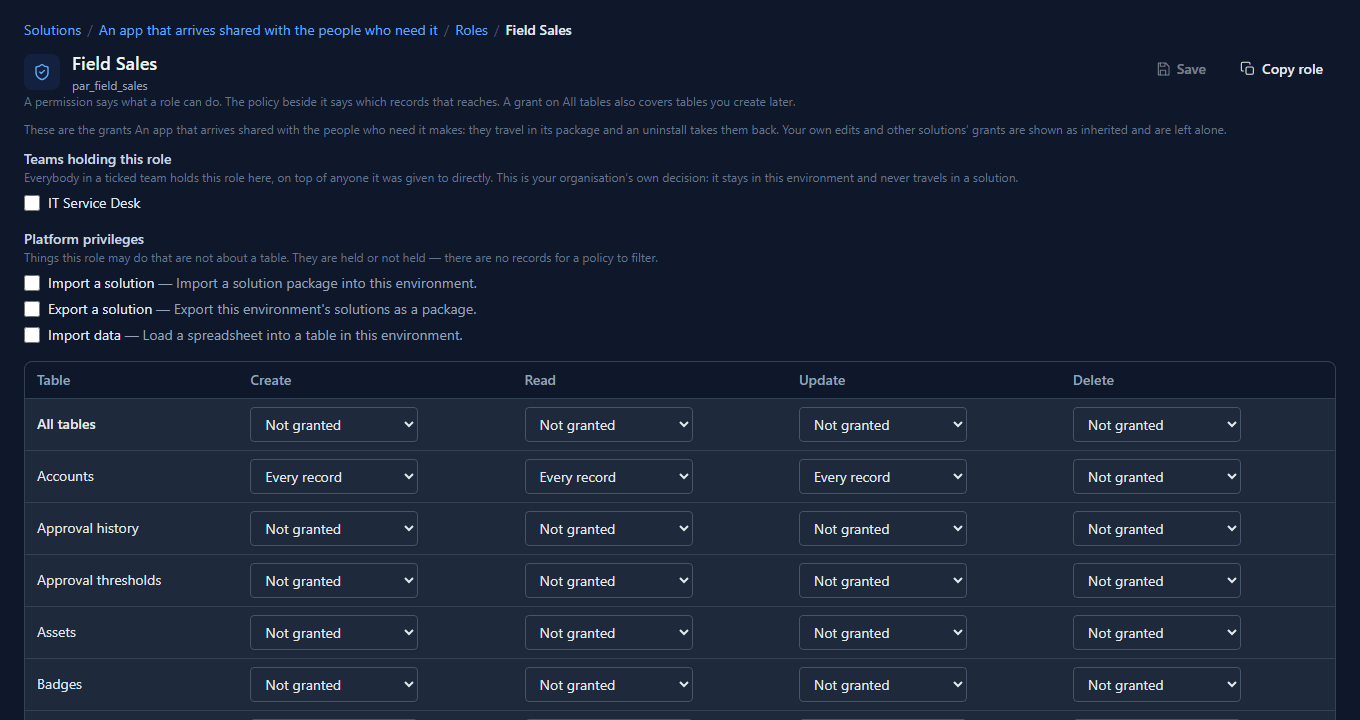Open the Badges Read dropdown
The image size is (1360, 720).
click(x=608, y=685)
